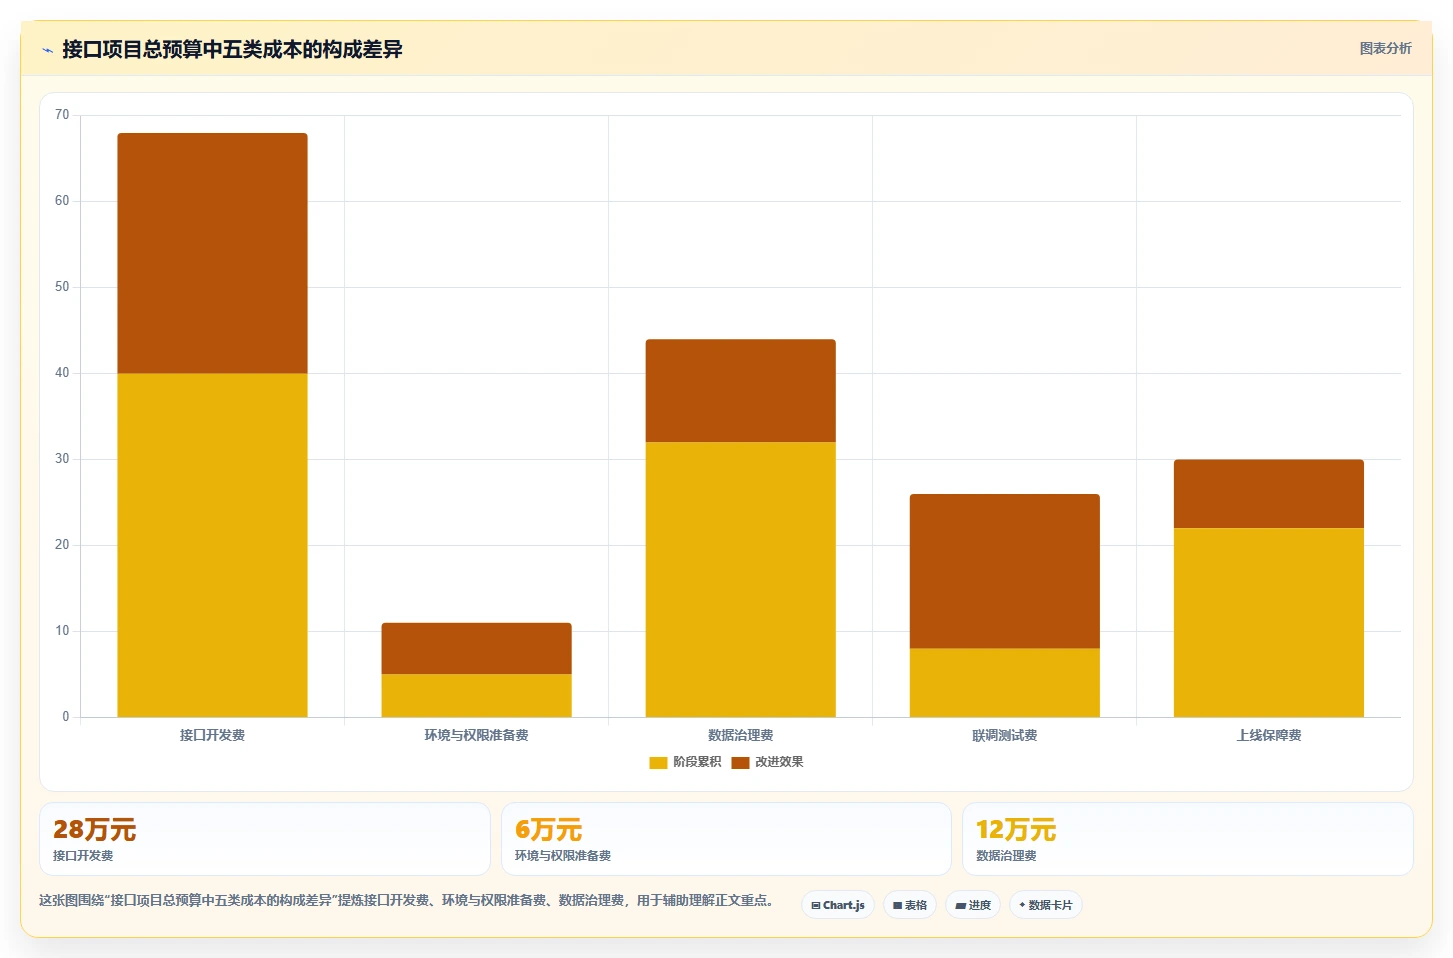Screen dimensions: 1453x958
Task: Click the 接口开发费 yellow bar segment
Action: pyautogui.click(x=212, y=545)
